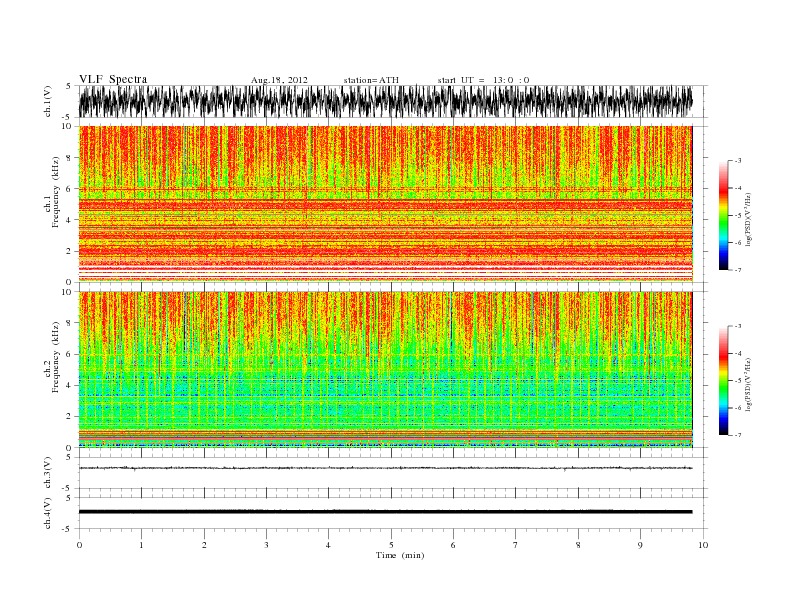792x612 pixels.
Task: Click the ch.1 spectrogram color scale bar
Action: click(723, 215)
